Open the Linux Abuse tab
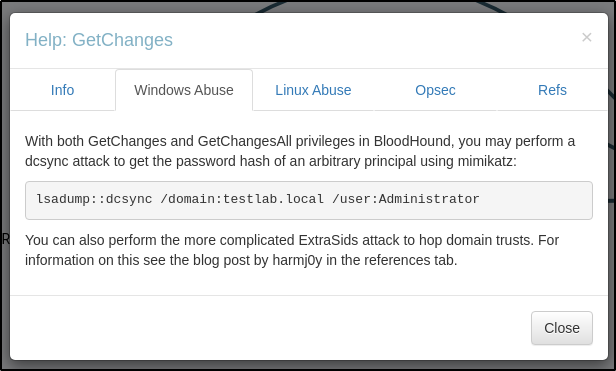This screenshot has width=616, height=371. (x=313, y=90)
